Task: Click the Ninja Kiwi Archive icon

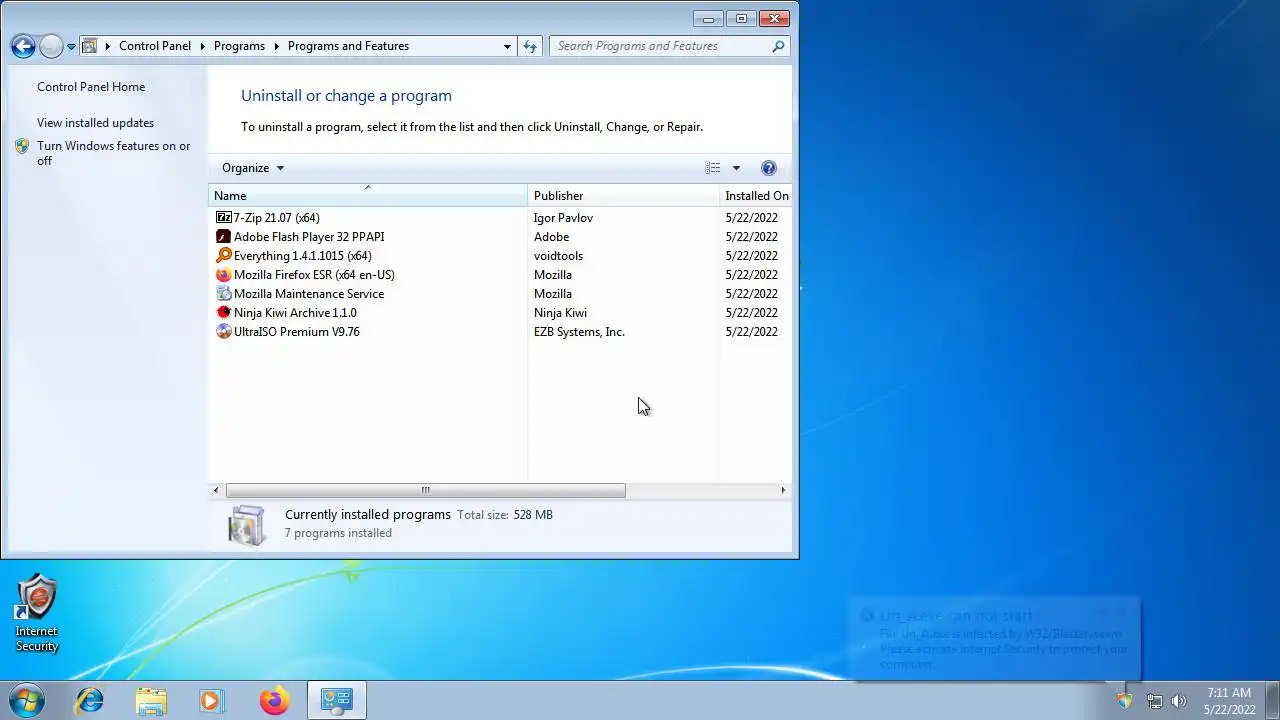Action: tap(224, 312)
